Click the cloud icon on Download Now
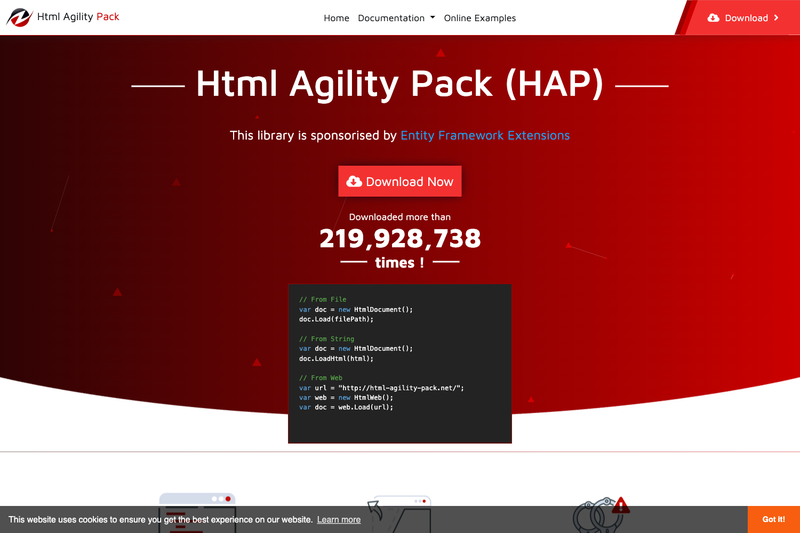The image size is (800, 533). (354, 181)
